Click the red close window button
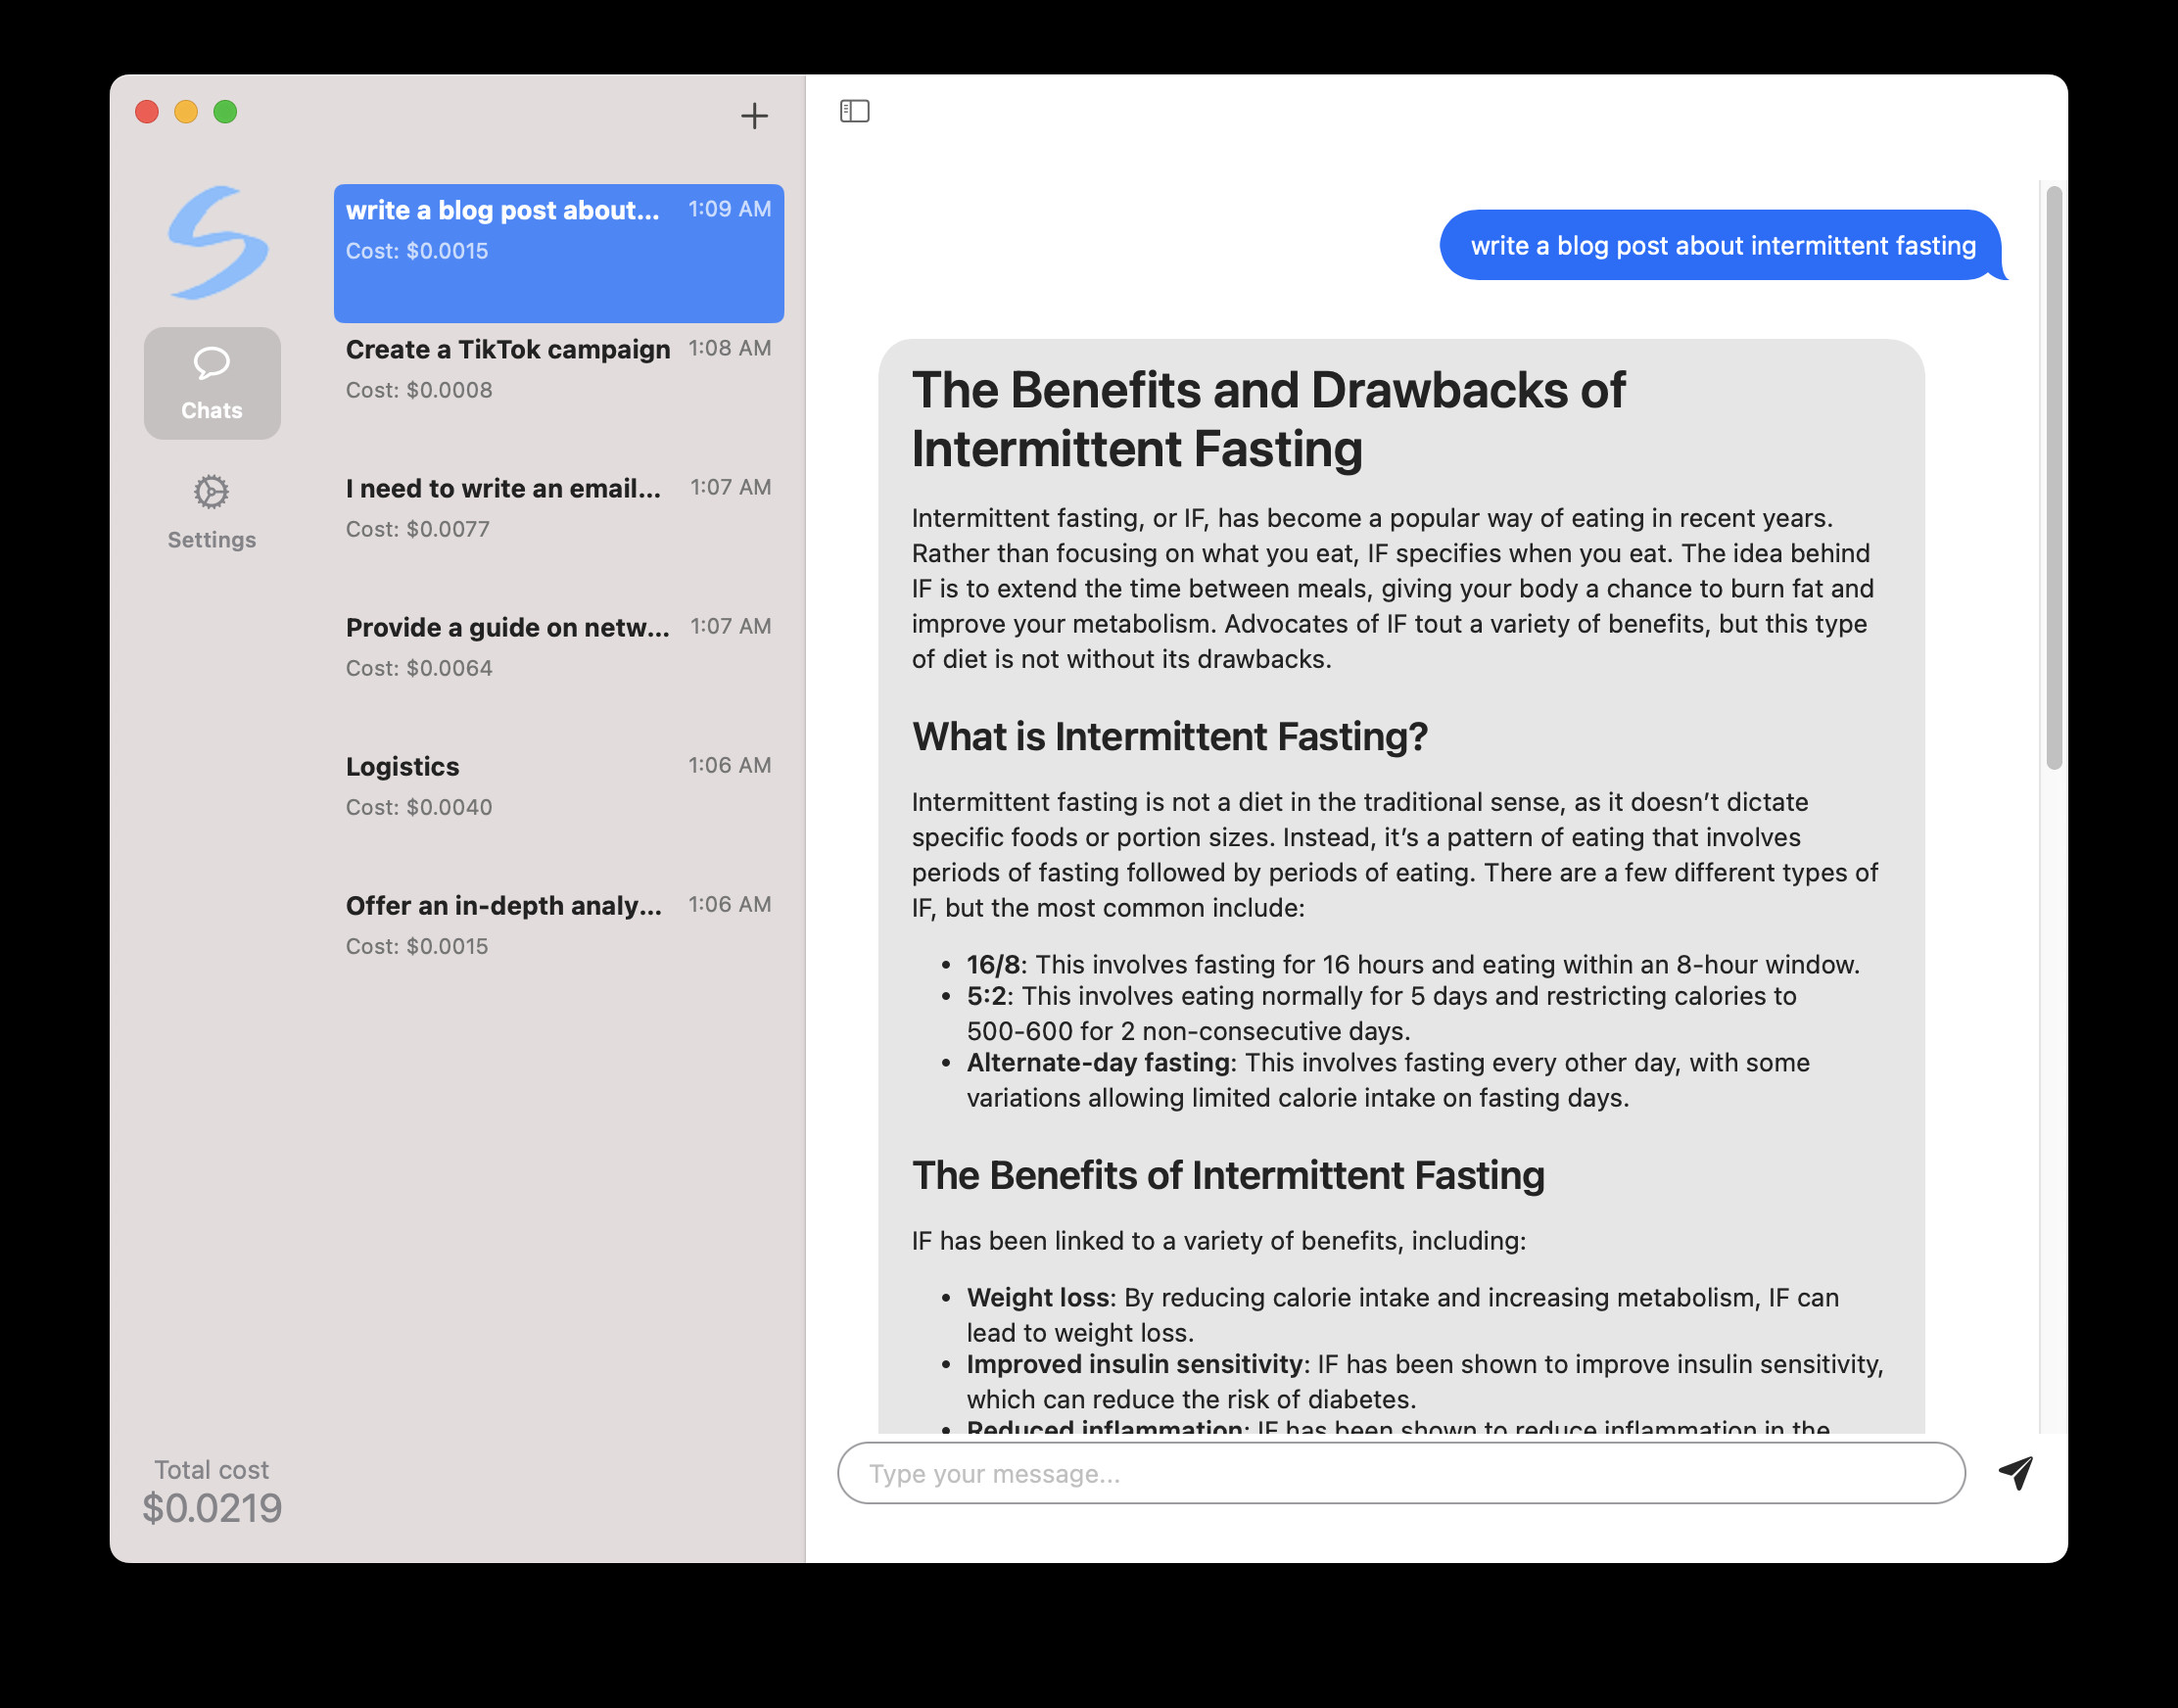 coord(147,112)
